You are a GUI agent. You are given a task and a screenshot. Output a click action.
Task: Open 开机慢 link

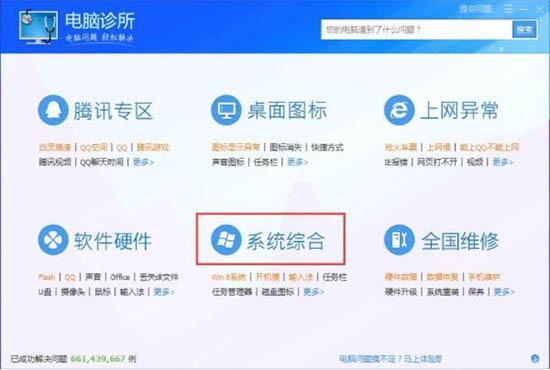[x=267, y=277]
